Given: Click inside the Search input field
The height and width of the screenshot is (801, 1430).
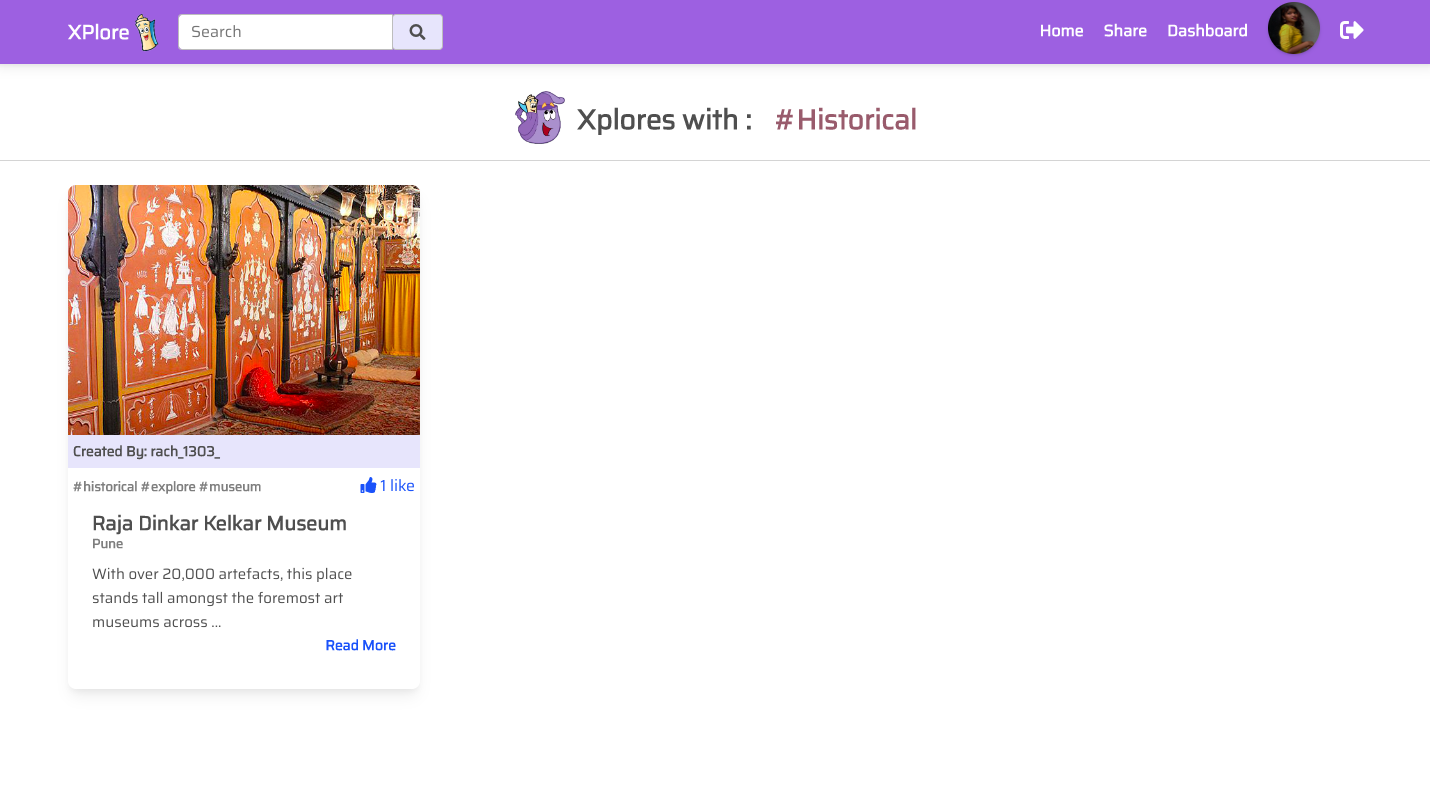Looking at the screenshot, I should click(285, 31).
